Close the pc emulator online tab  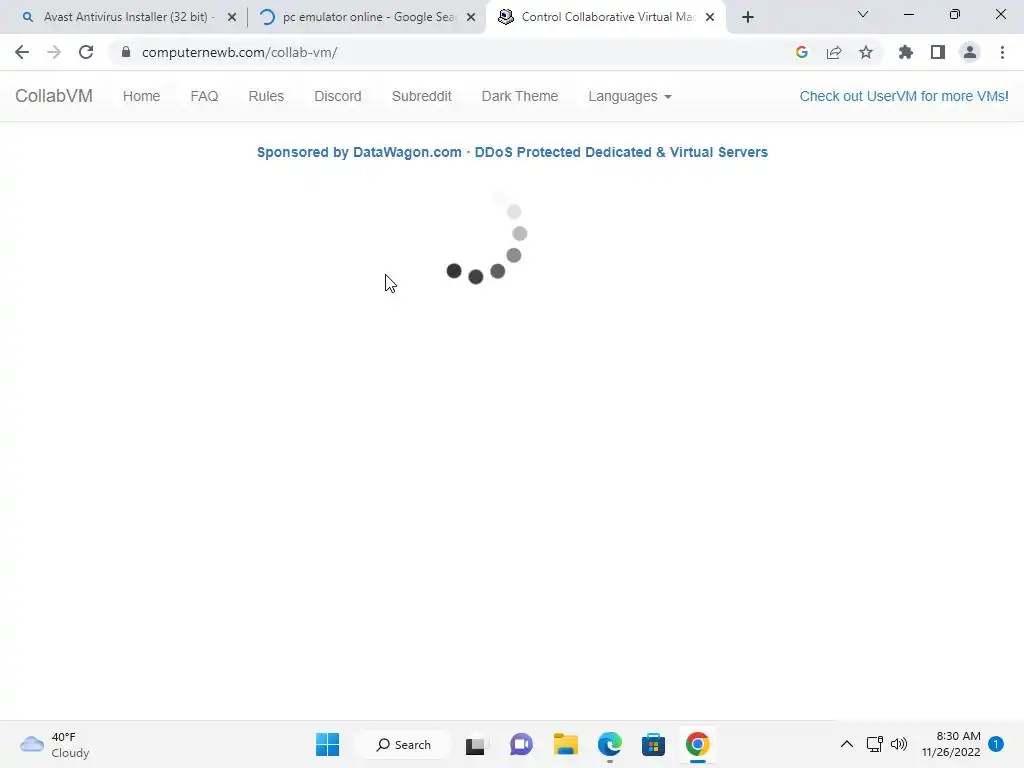(x=471, y=18)
